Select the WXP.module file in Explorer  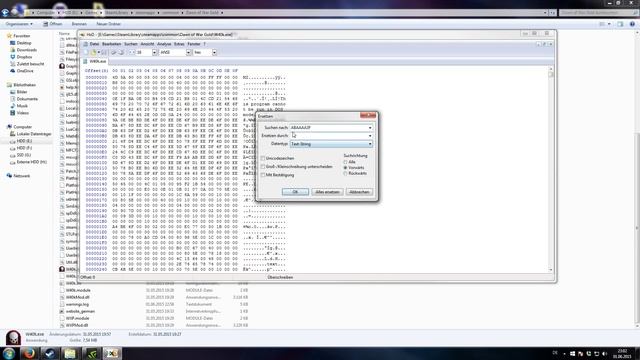pyautogui.click(x=77, y=318)
